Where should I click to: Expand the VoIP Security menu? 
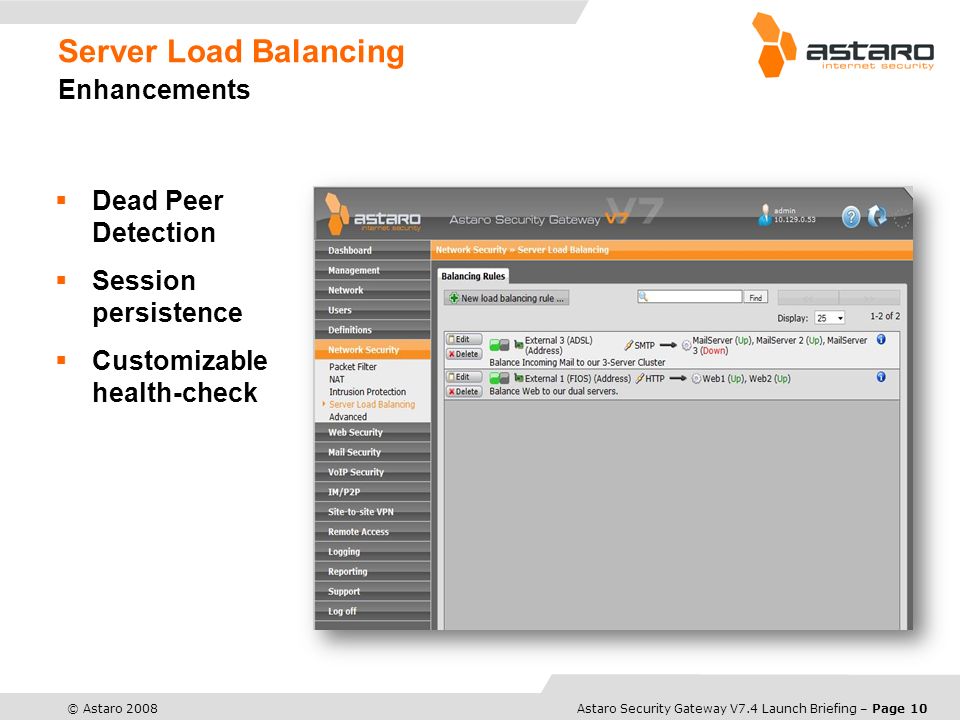(372, 472)
